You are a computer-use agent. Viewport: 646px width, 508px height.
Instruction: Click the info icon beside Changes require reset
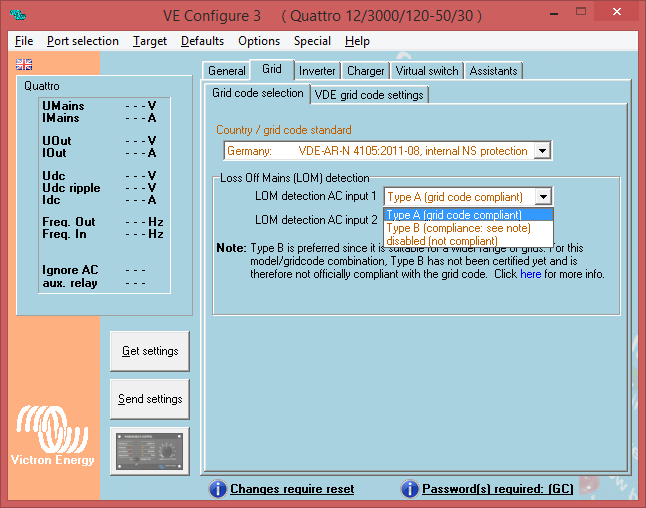click(x=217, y=489)
